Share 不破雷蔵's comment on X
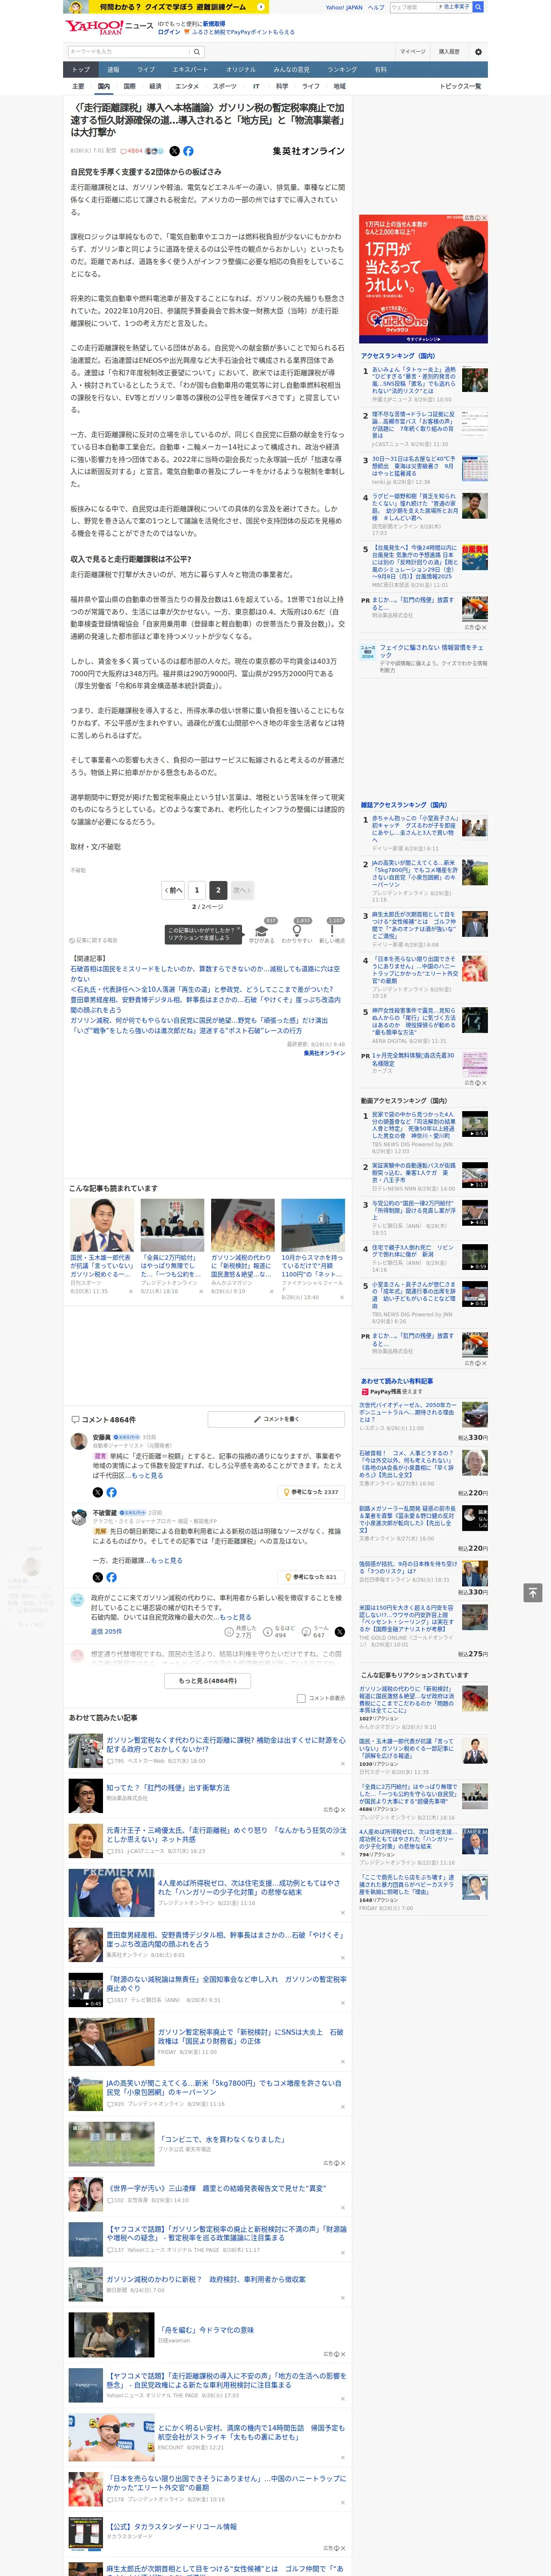The width and height of the screenshot is (551, 2576). pos(98,1577)
